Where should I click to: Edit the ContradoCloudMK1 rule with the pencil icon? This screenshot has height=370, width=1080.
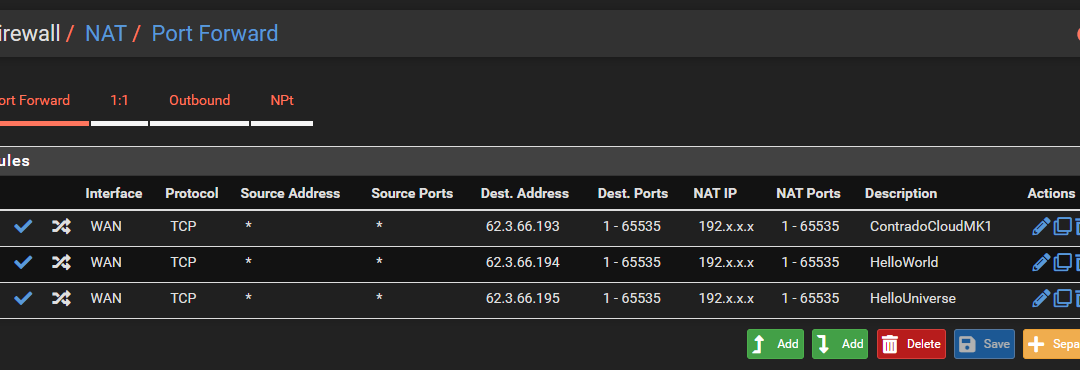click(x=1041, y=226)
